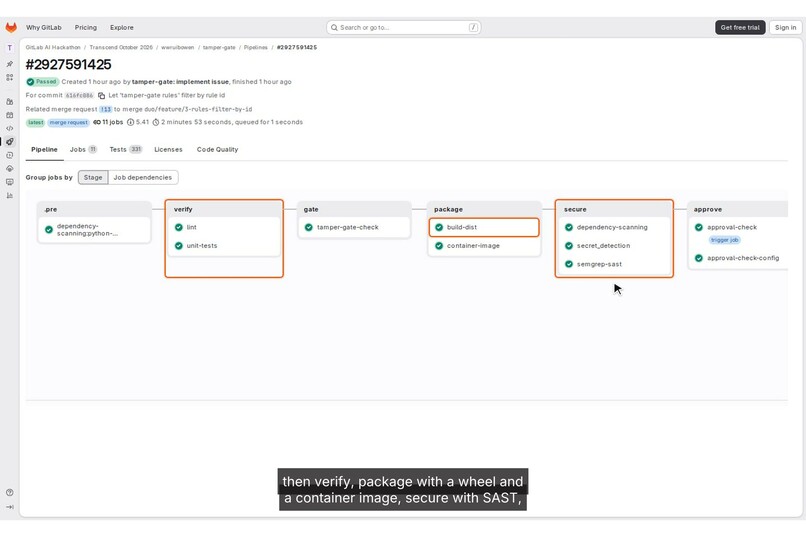Click the 'trigger job' badge under approval-check

724,240
